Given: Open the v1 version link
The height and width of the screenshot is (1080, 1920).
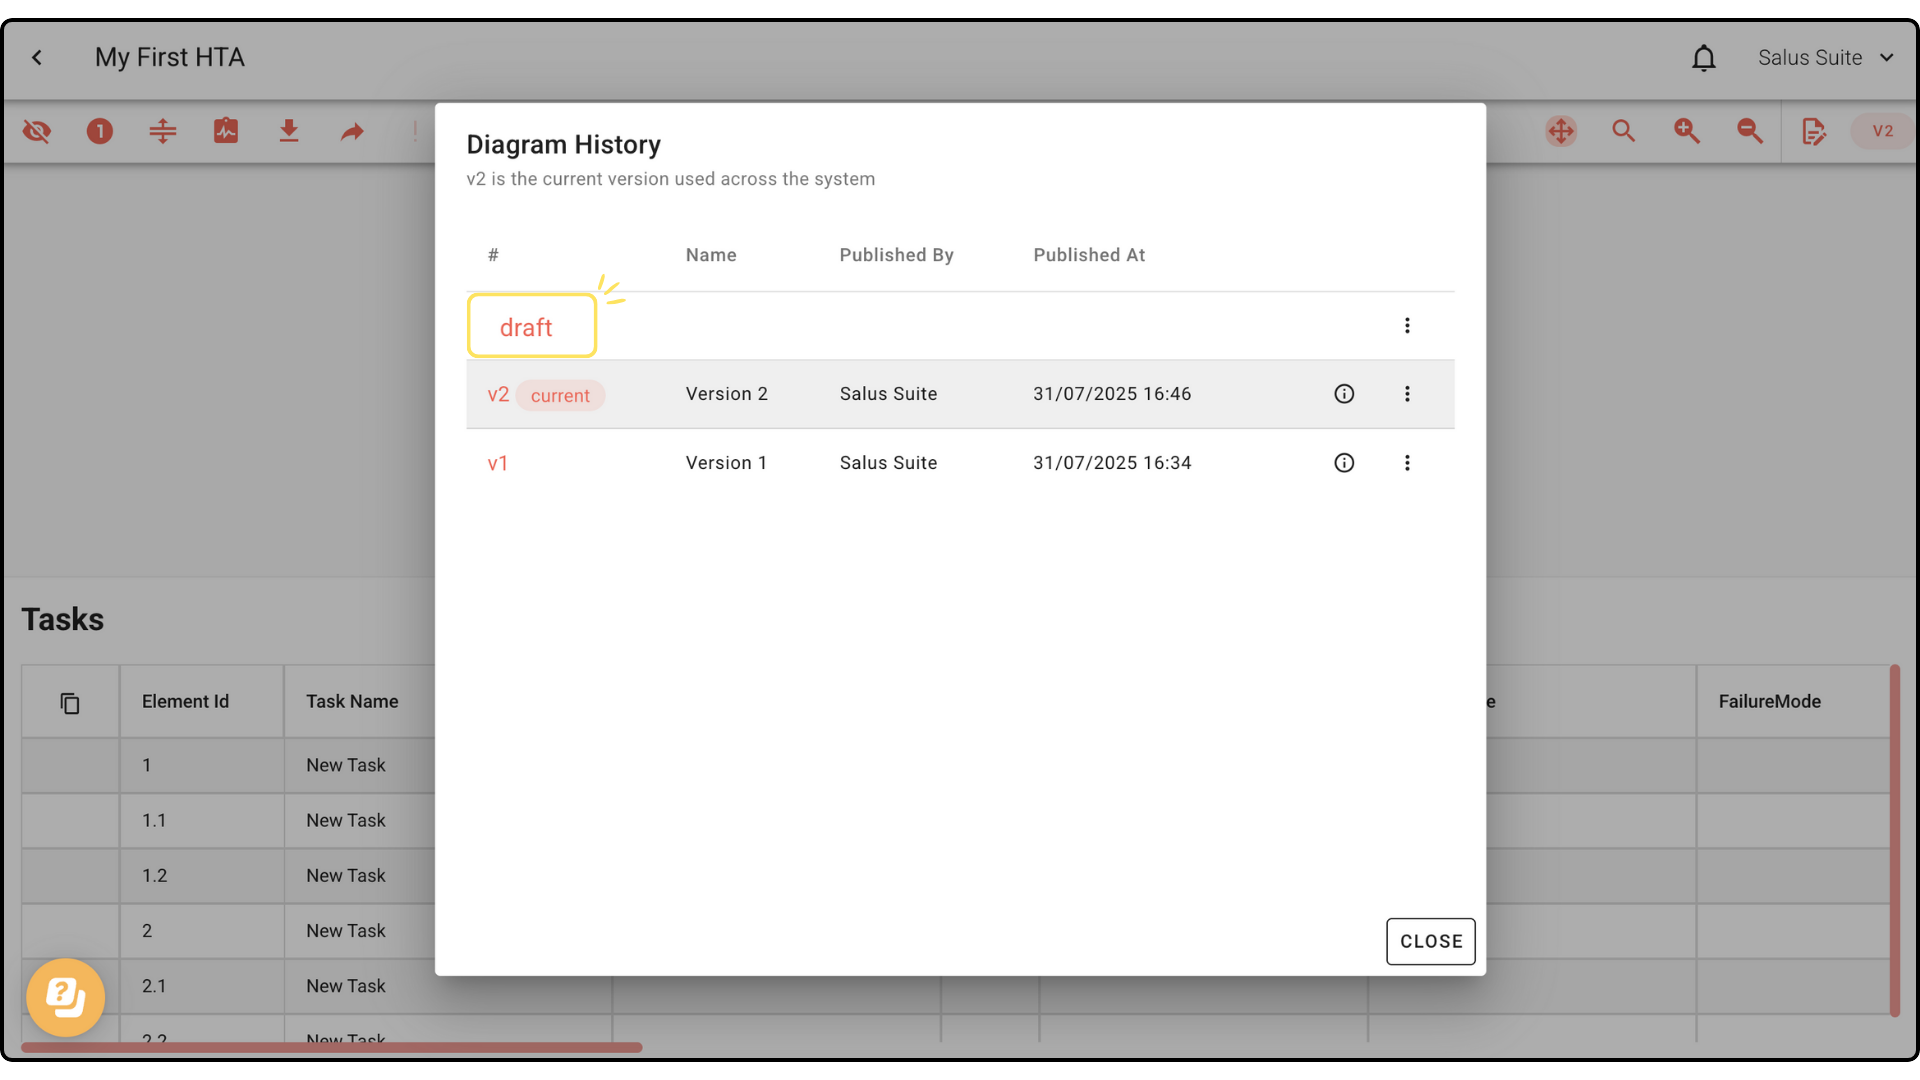Looking at the screenshot, I should [498, 463].
